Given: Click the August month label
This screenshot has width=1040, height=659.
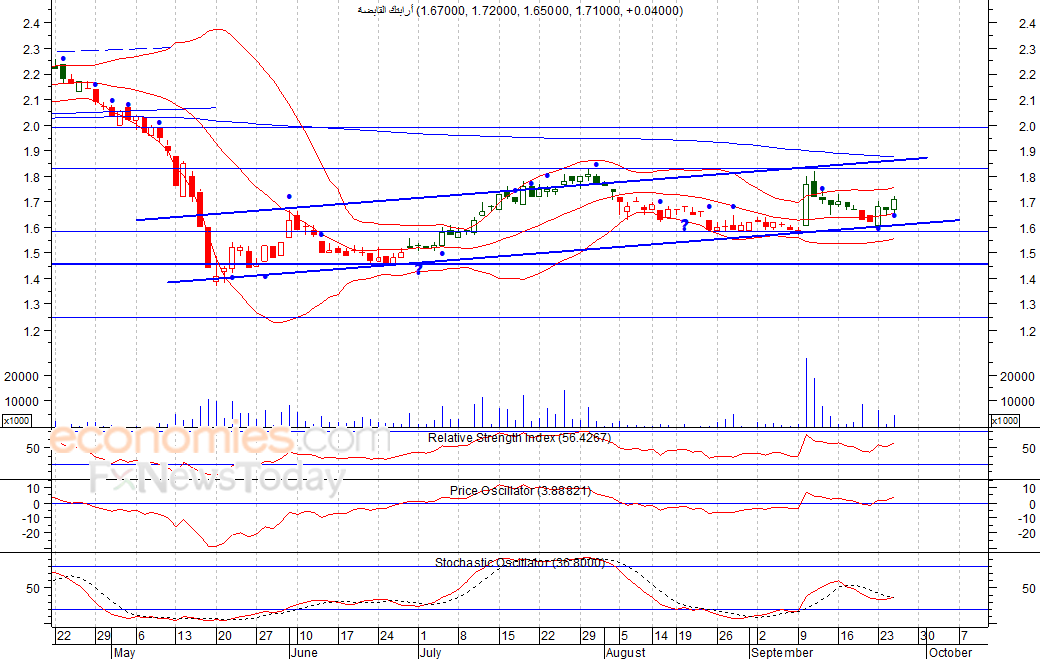Looking at the screenshot, I should pos(625,652).
